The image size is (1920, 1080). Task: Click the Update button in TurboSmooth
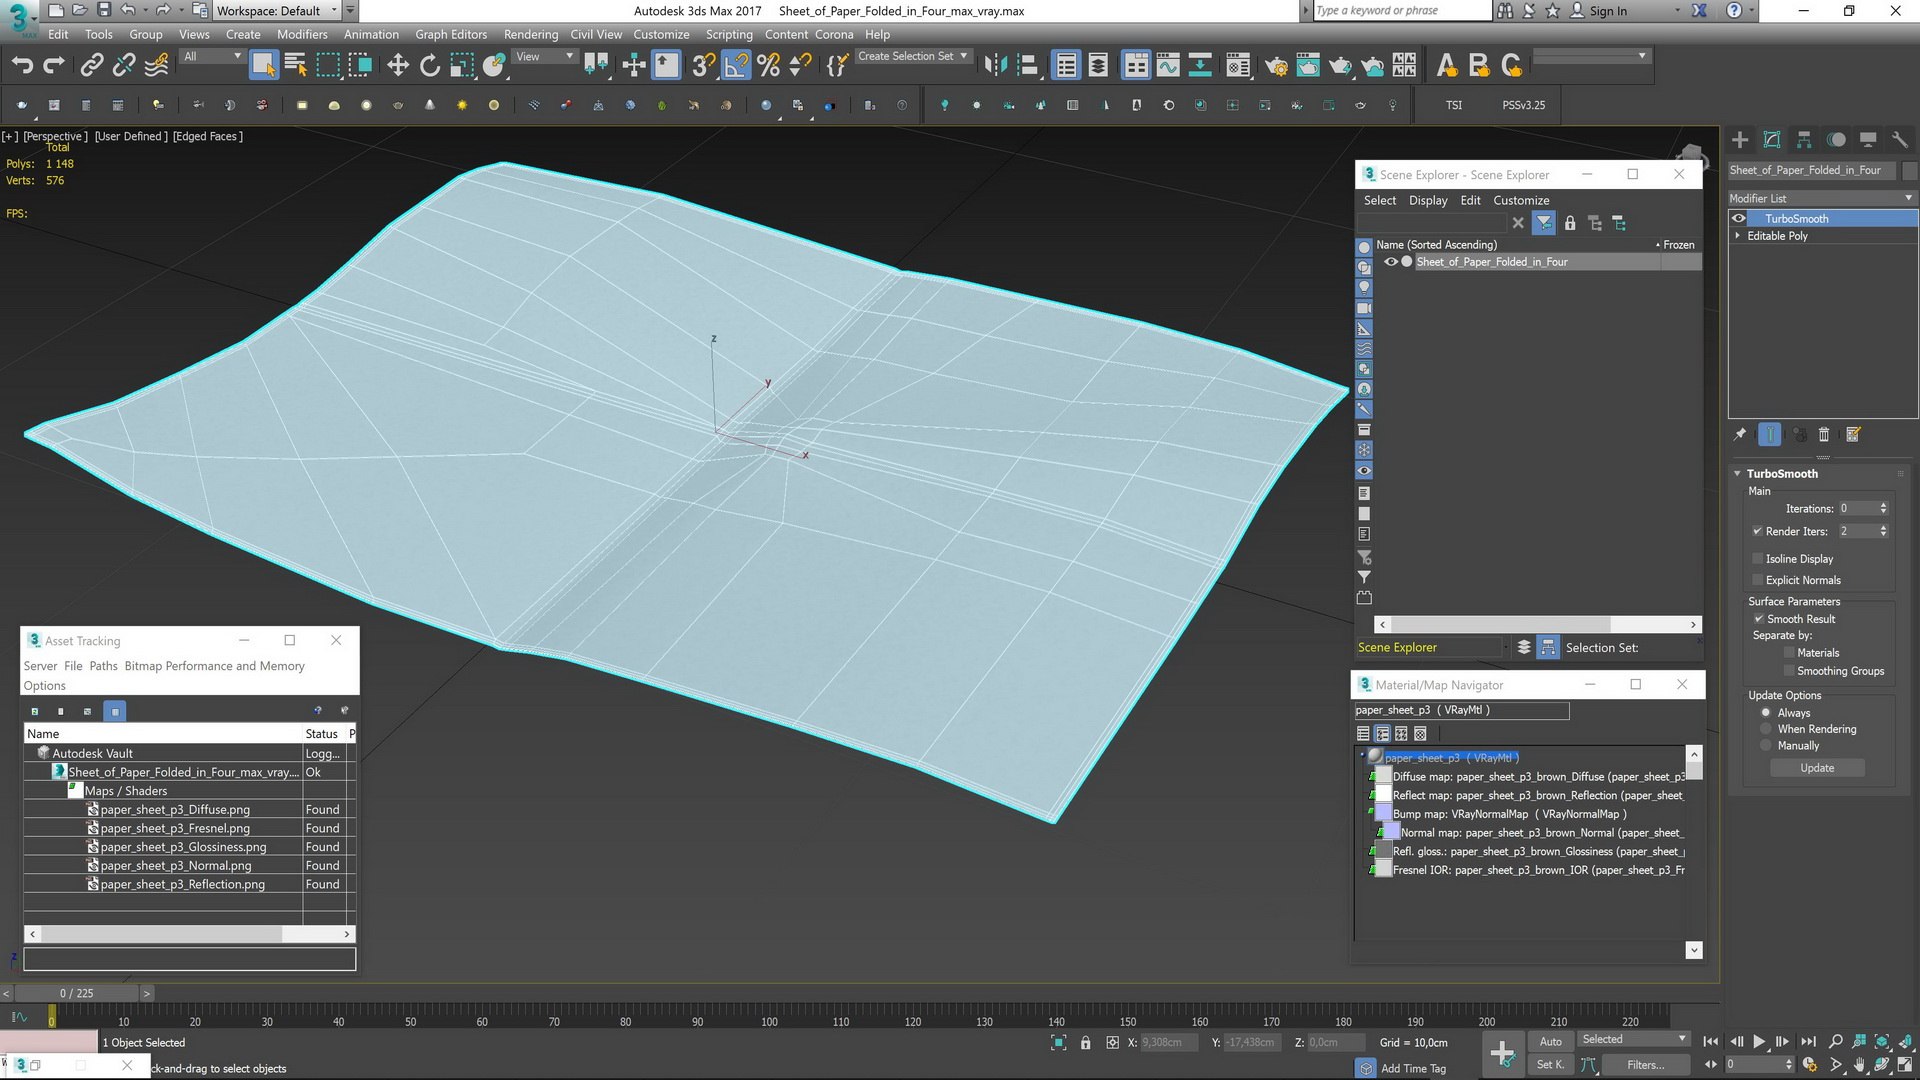[1817, 768]
